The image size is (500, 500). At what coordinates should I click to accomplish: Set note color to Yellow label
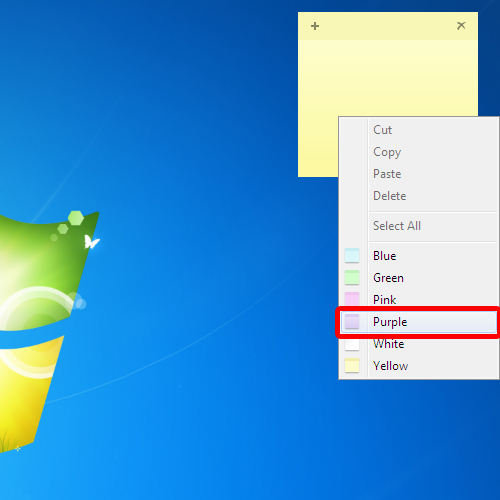click(390, 366)
